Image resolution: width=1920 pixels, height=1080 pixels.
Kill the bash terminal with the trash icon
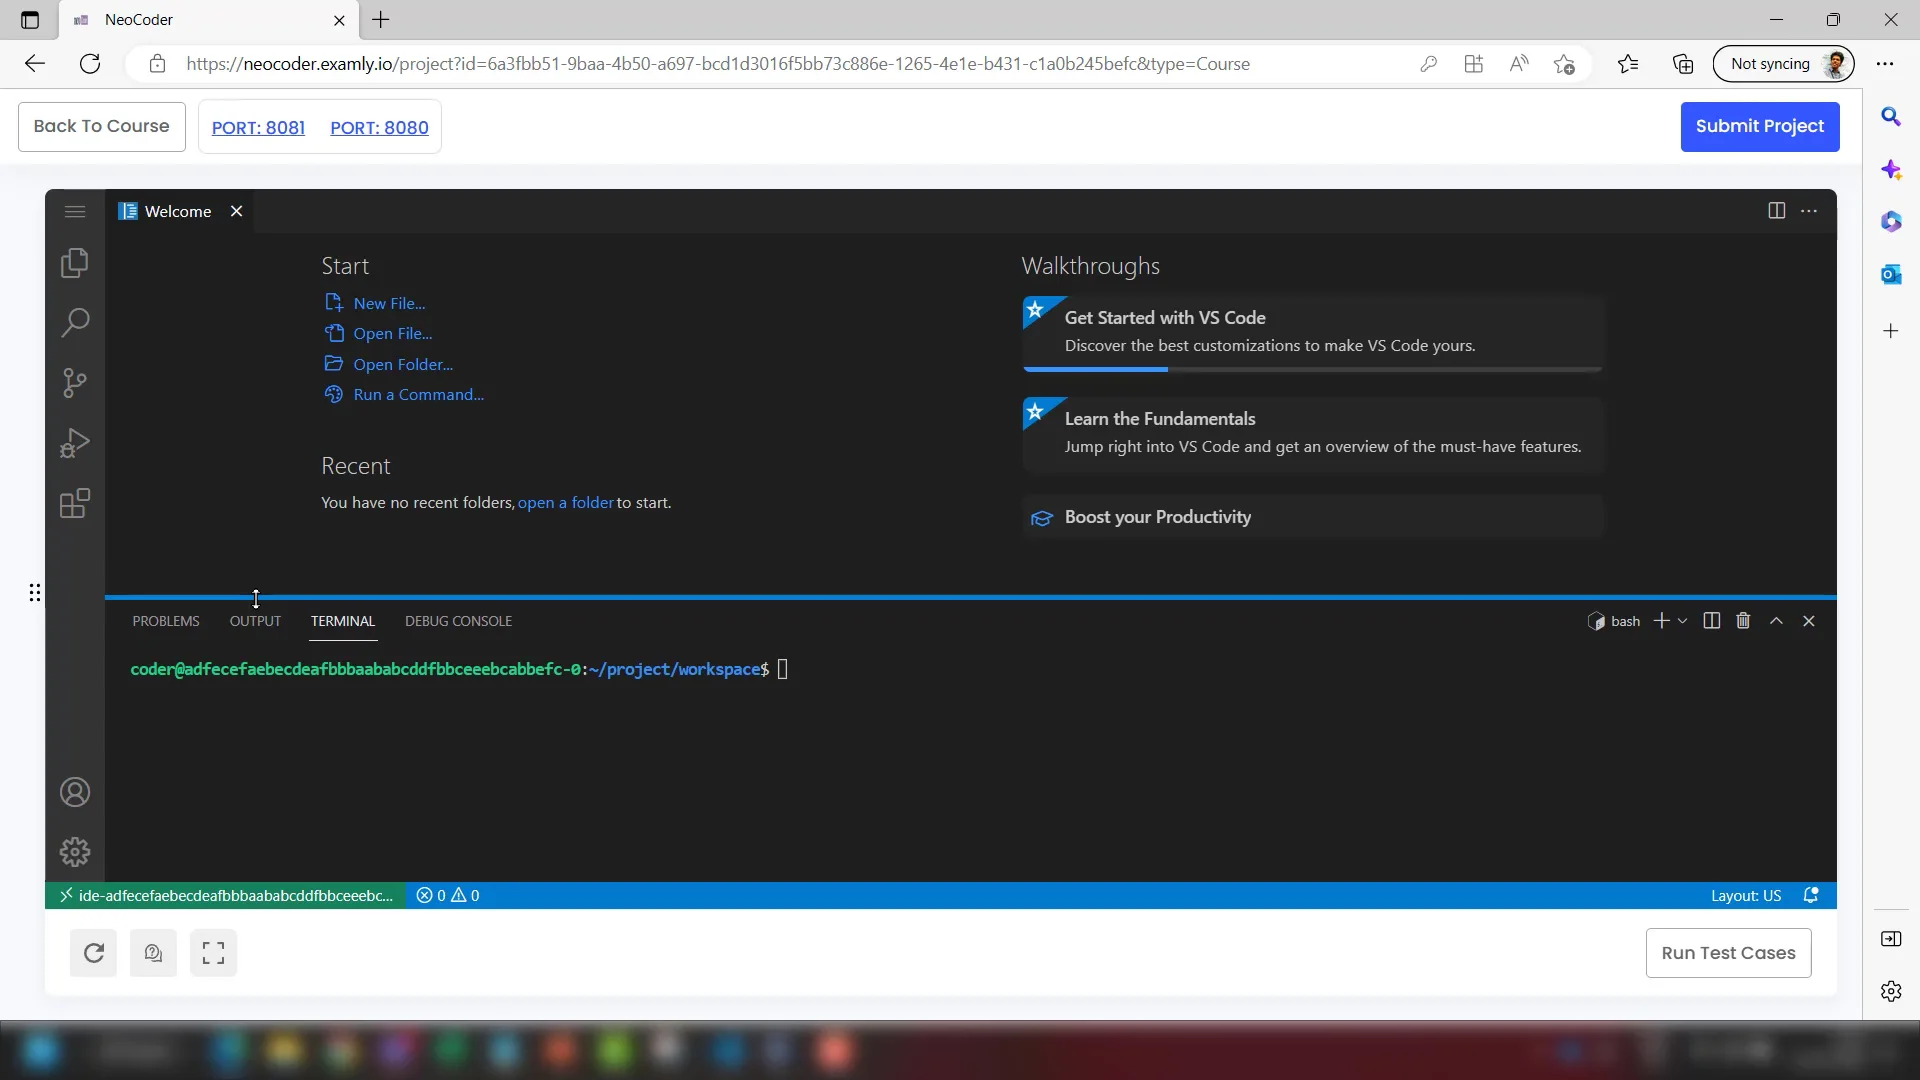pos(1742,620)
